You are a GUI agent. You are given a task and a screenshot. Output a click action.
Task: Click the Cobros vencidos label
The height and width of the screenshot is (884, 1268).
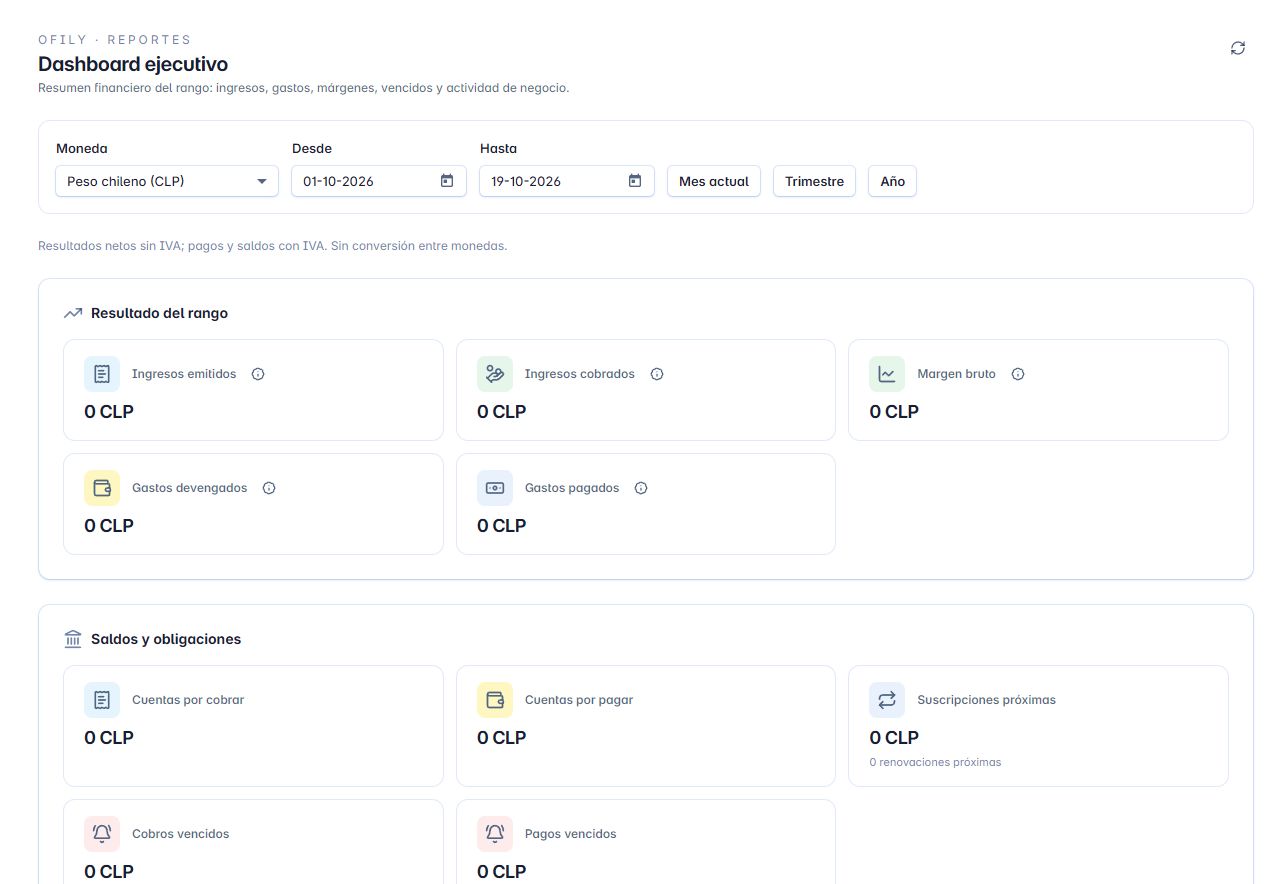click(x=180, y=834)
